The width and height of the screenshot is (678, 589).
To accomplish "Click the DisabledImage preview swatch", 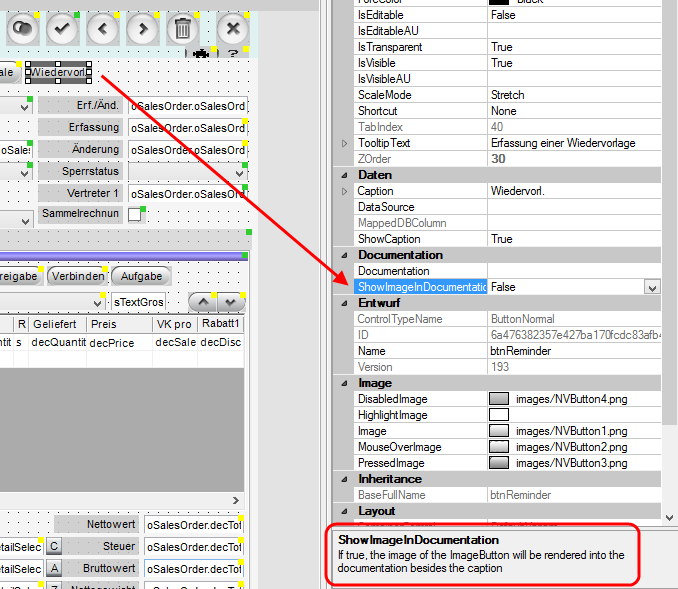I will pos(499,399).
